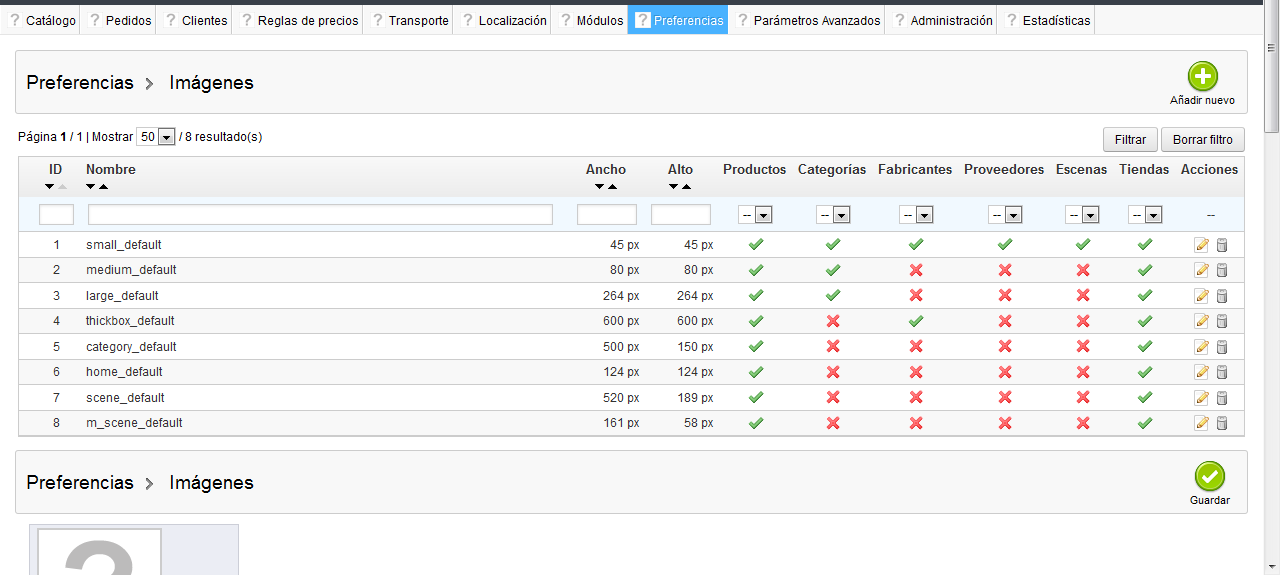Screen dimensions: 1280x575
Task: Open the Estadísticas tab
Action: 1046,20
